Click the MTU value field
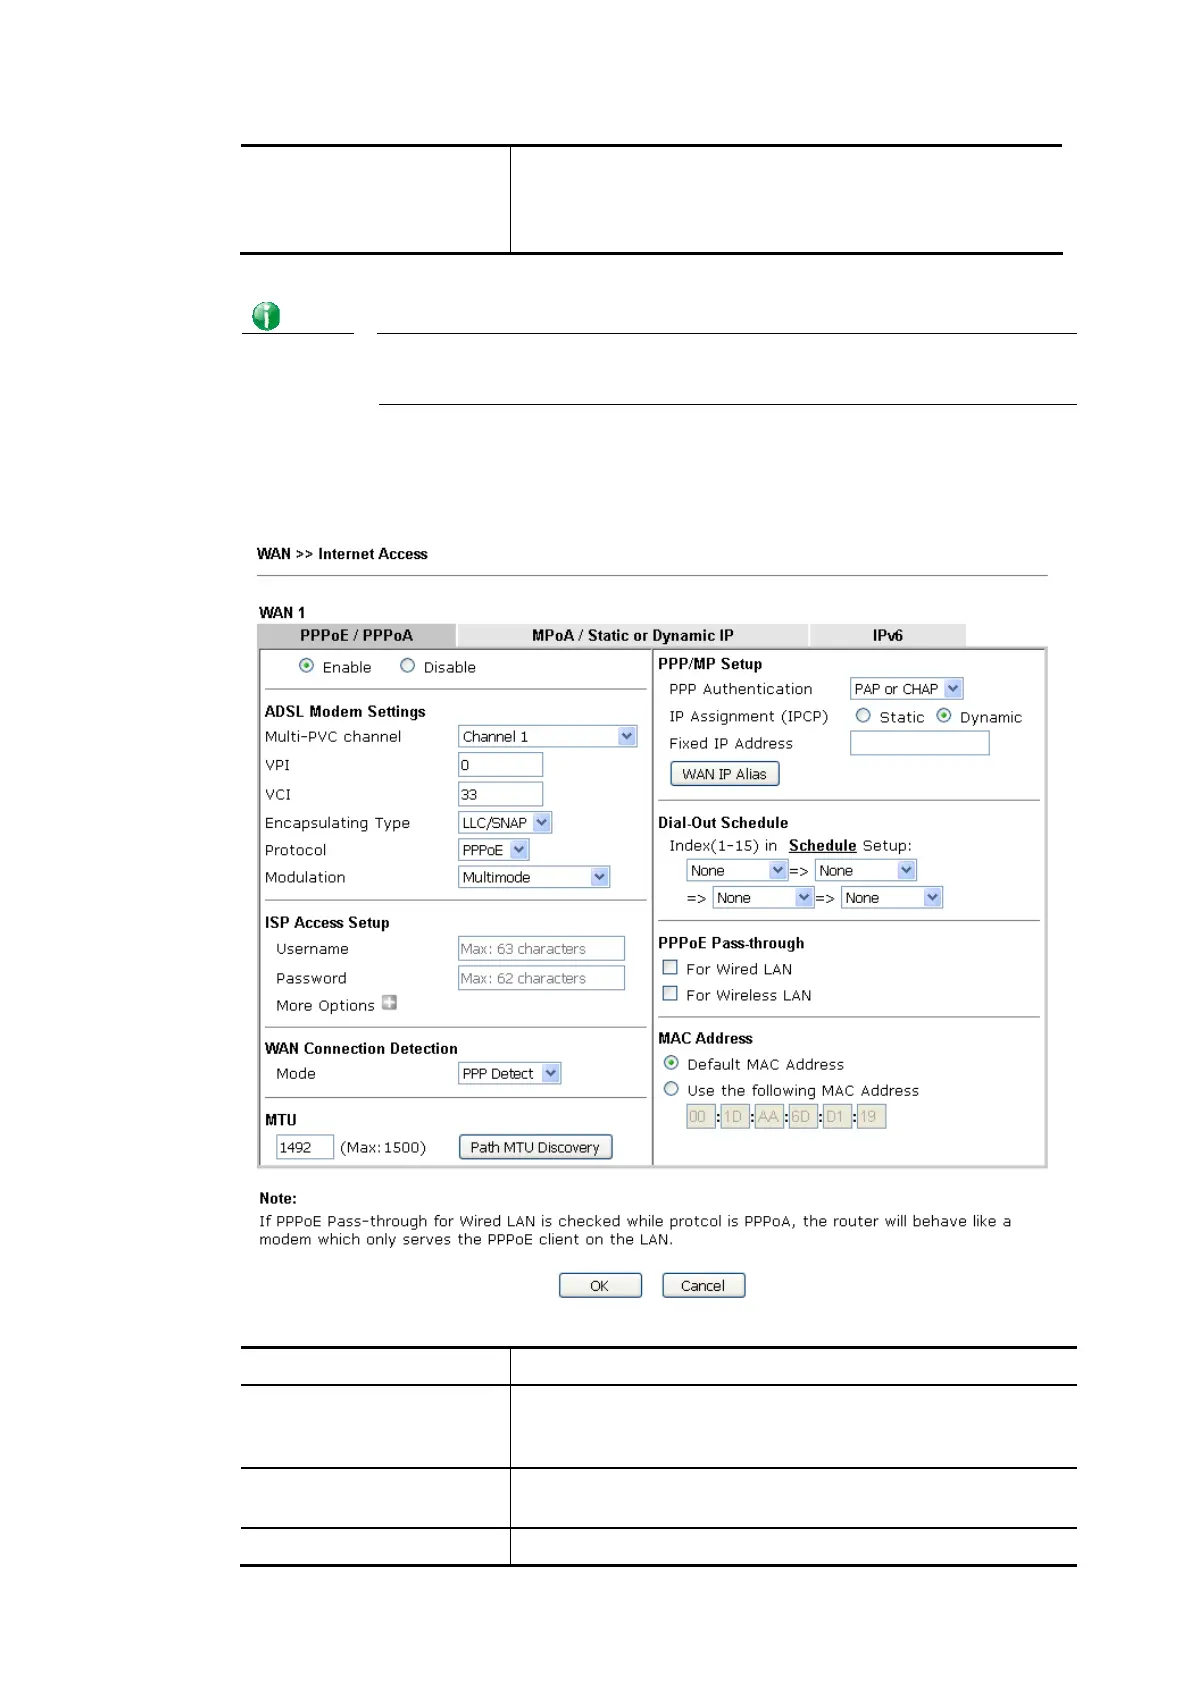This screenshot has height=1684, width=1190. (x=304, y=1148)
